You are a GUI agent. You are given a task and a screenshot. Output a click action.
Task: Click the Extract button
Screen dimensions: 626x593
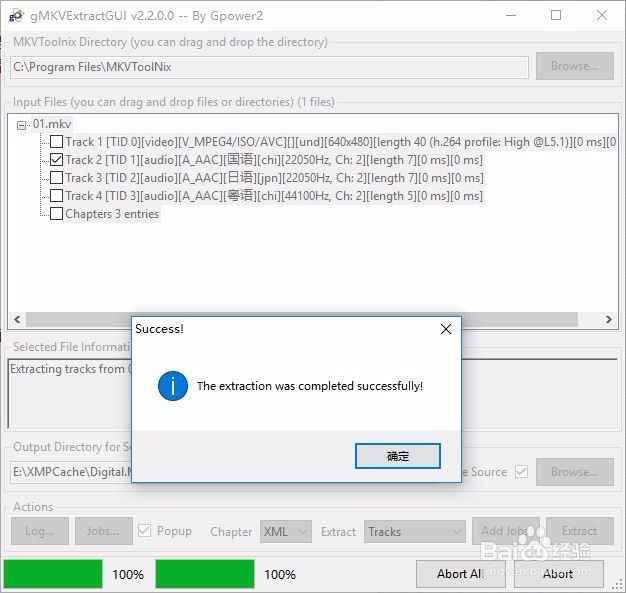579,531
